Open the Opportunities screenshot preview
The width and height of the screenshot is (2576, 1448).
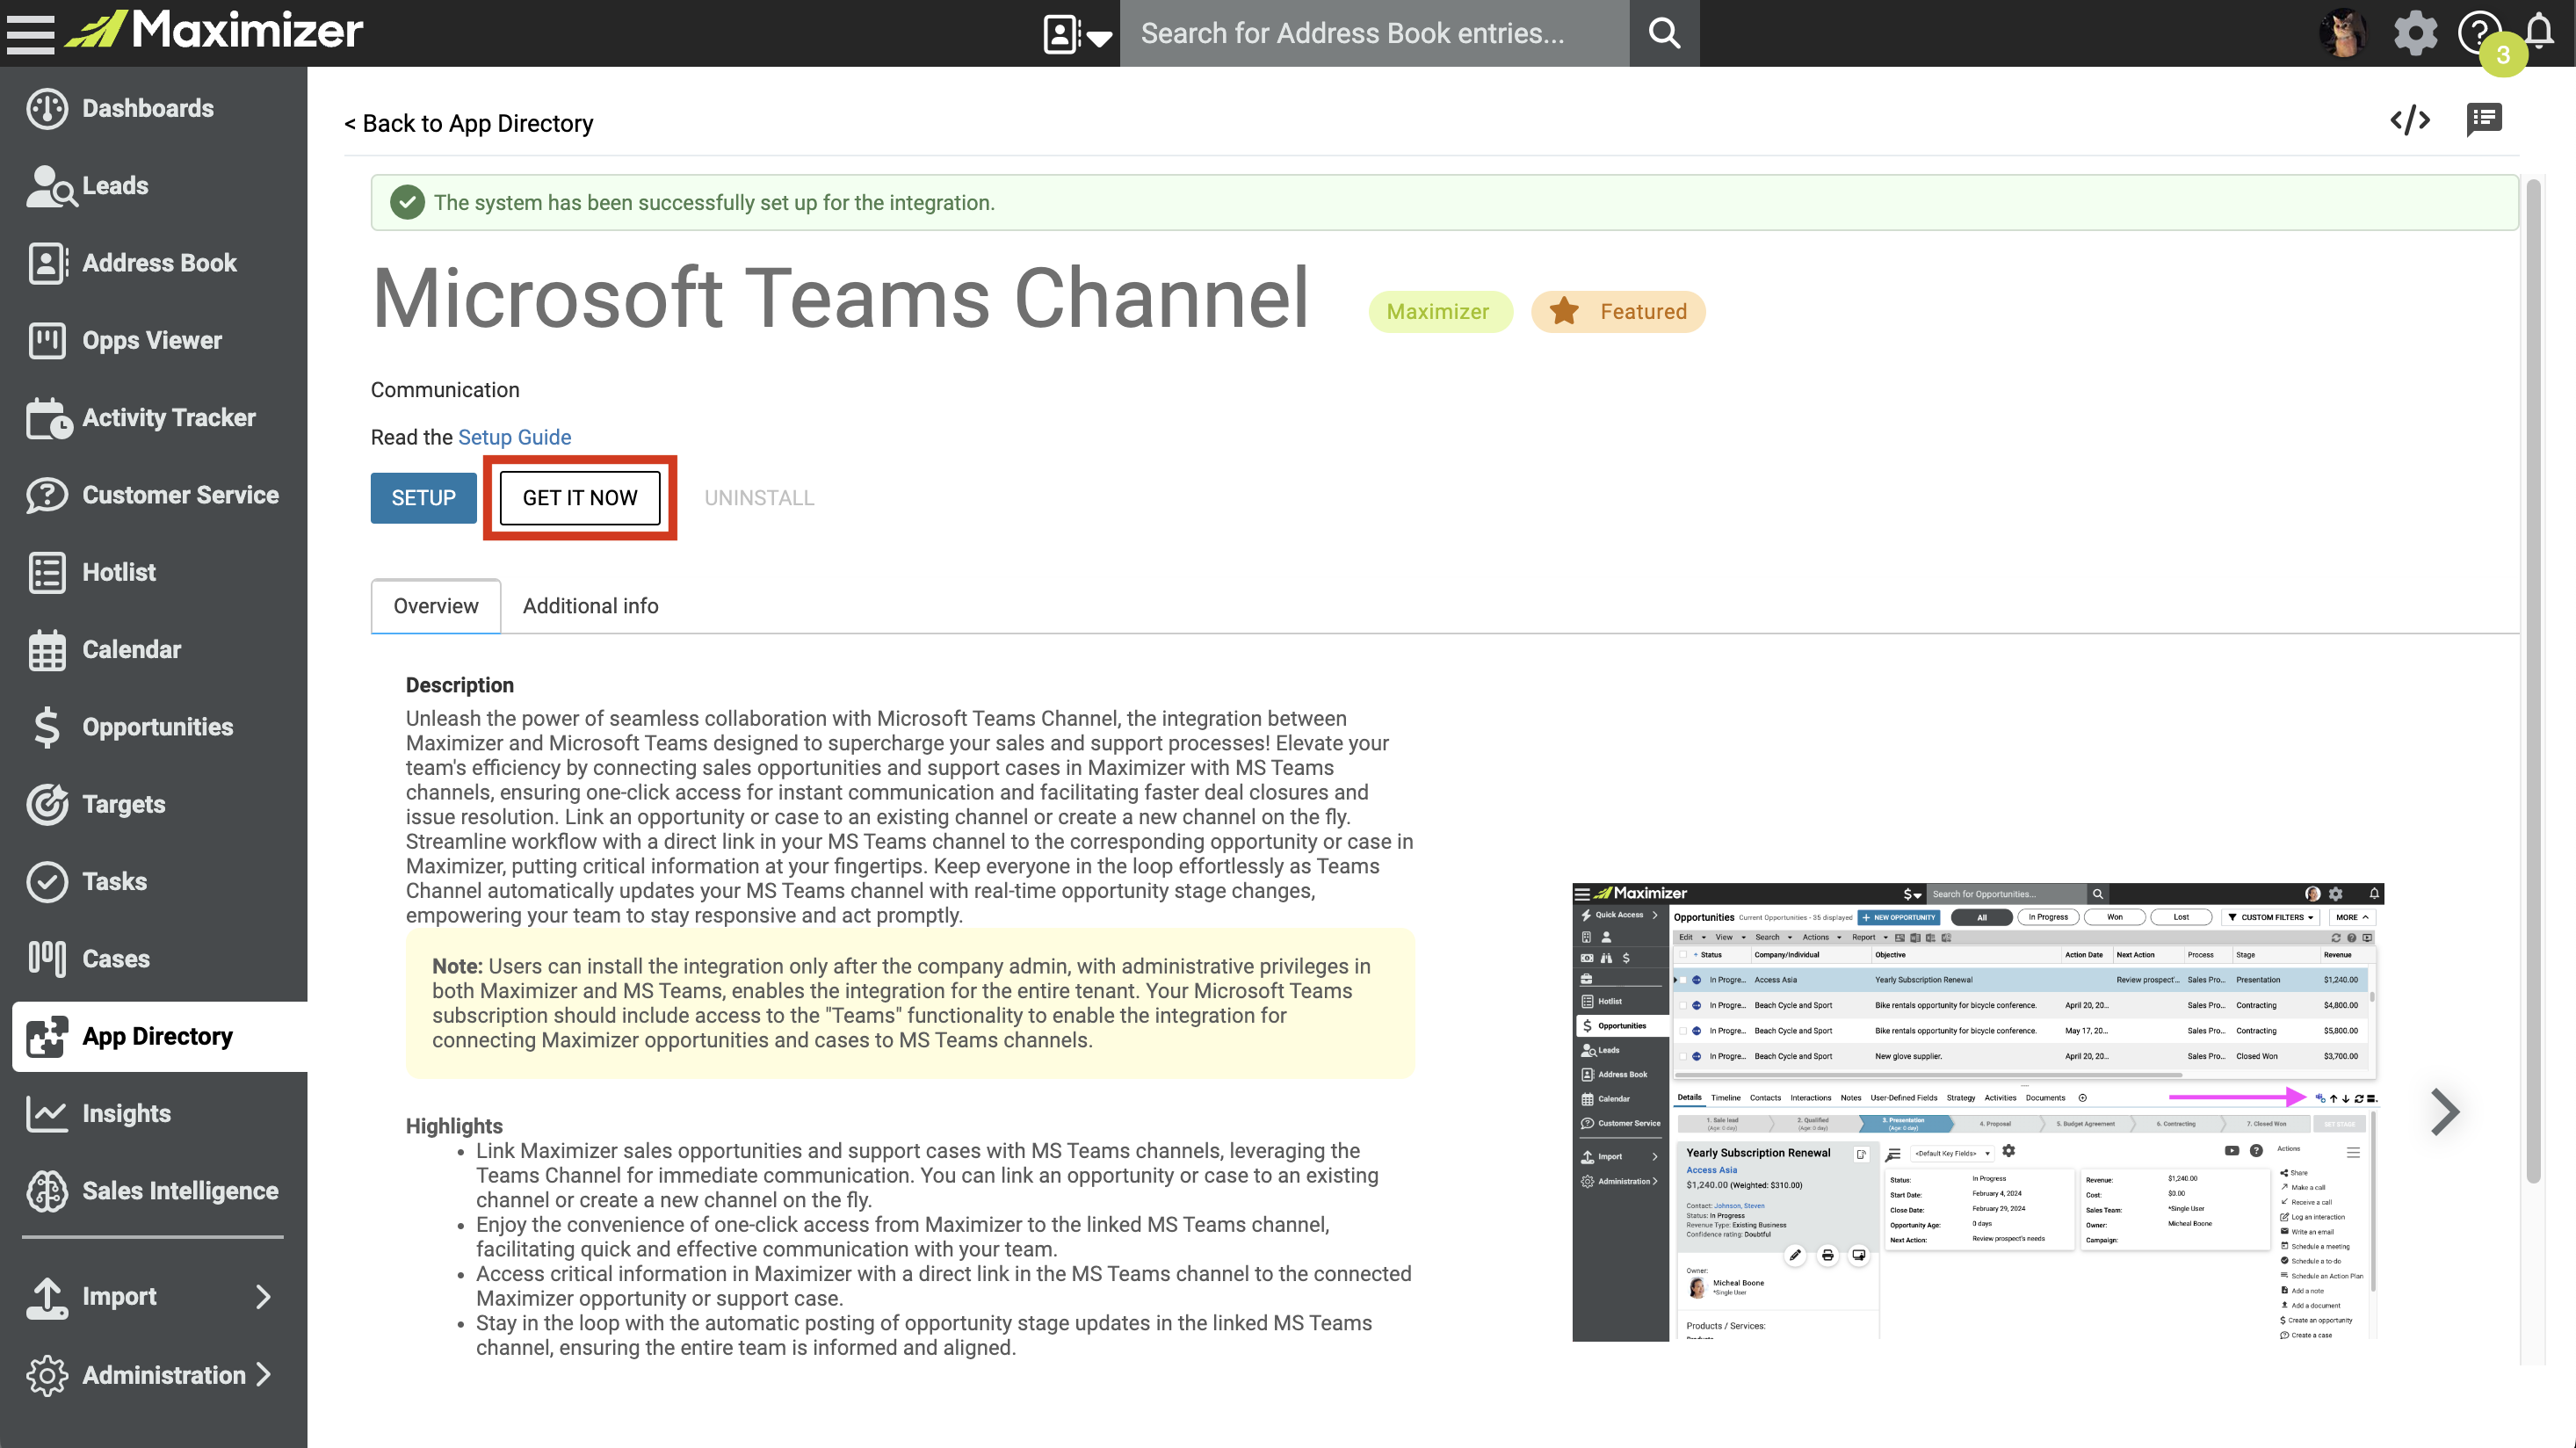coord(1977,1112)
